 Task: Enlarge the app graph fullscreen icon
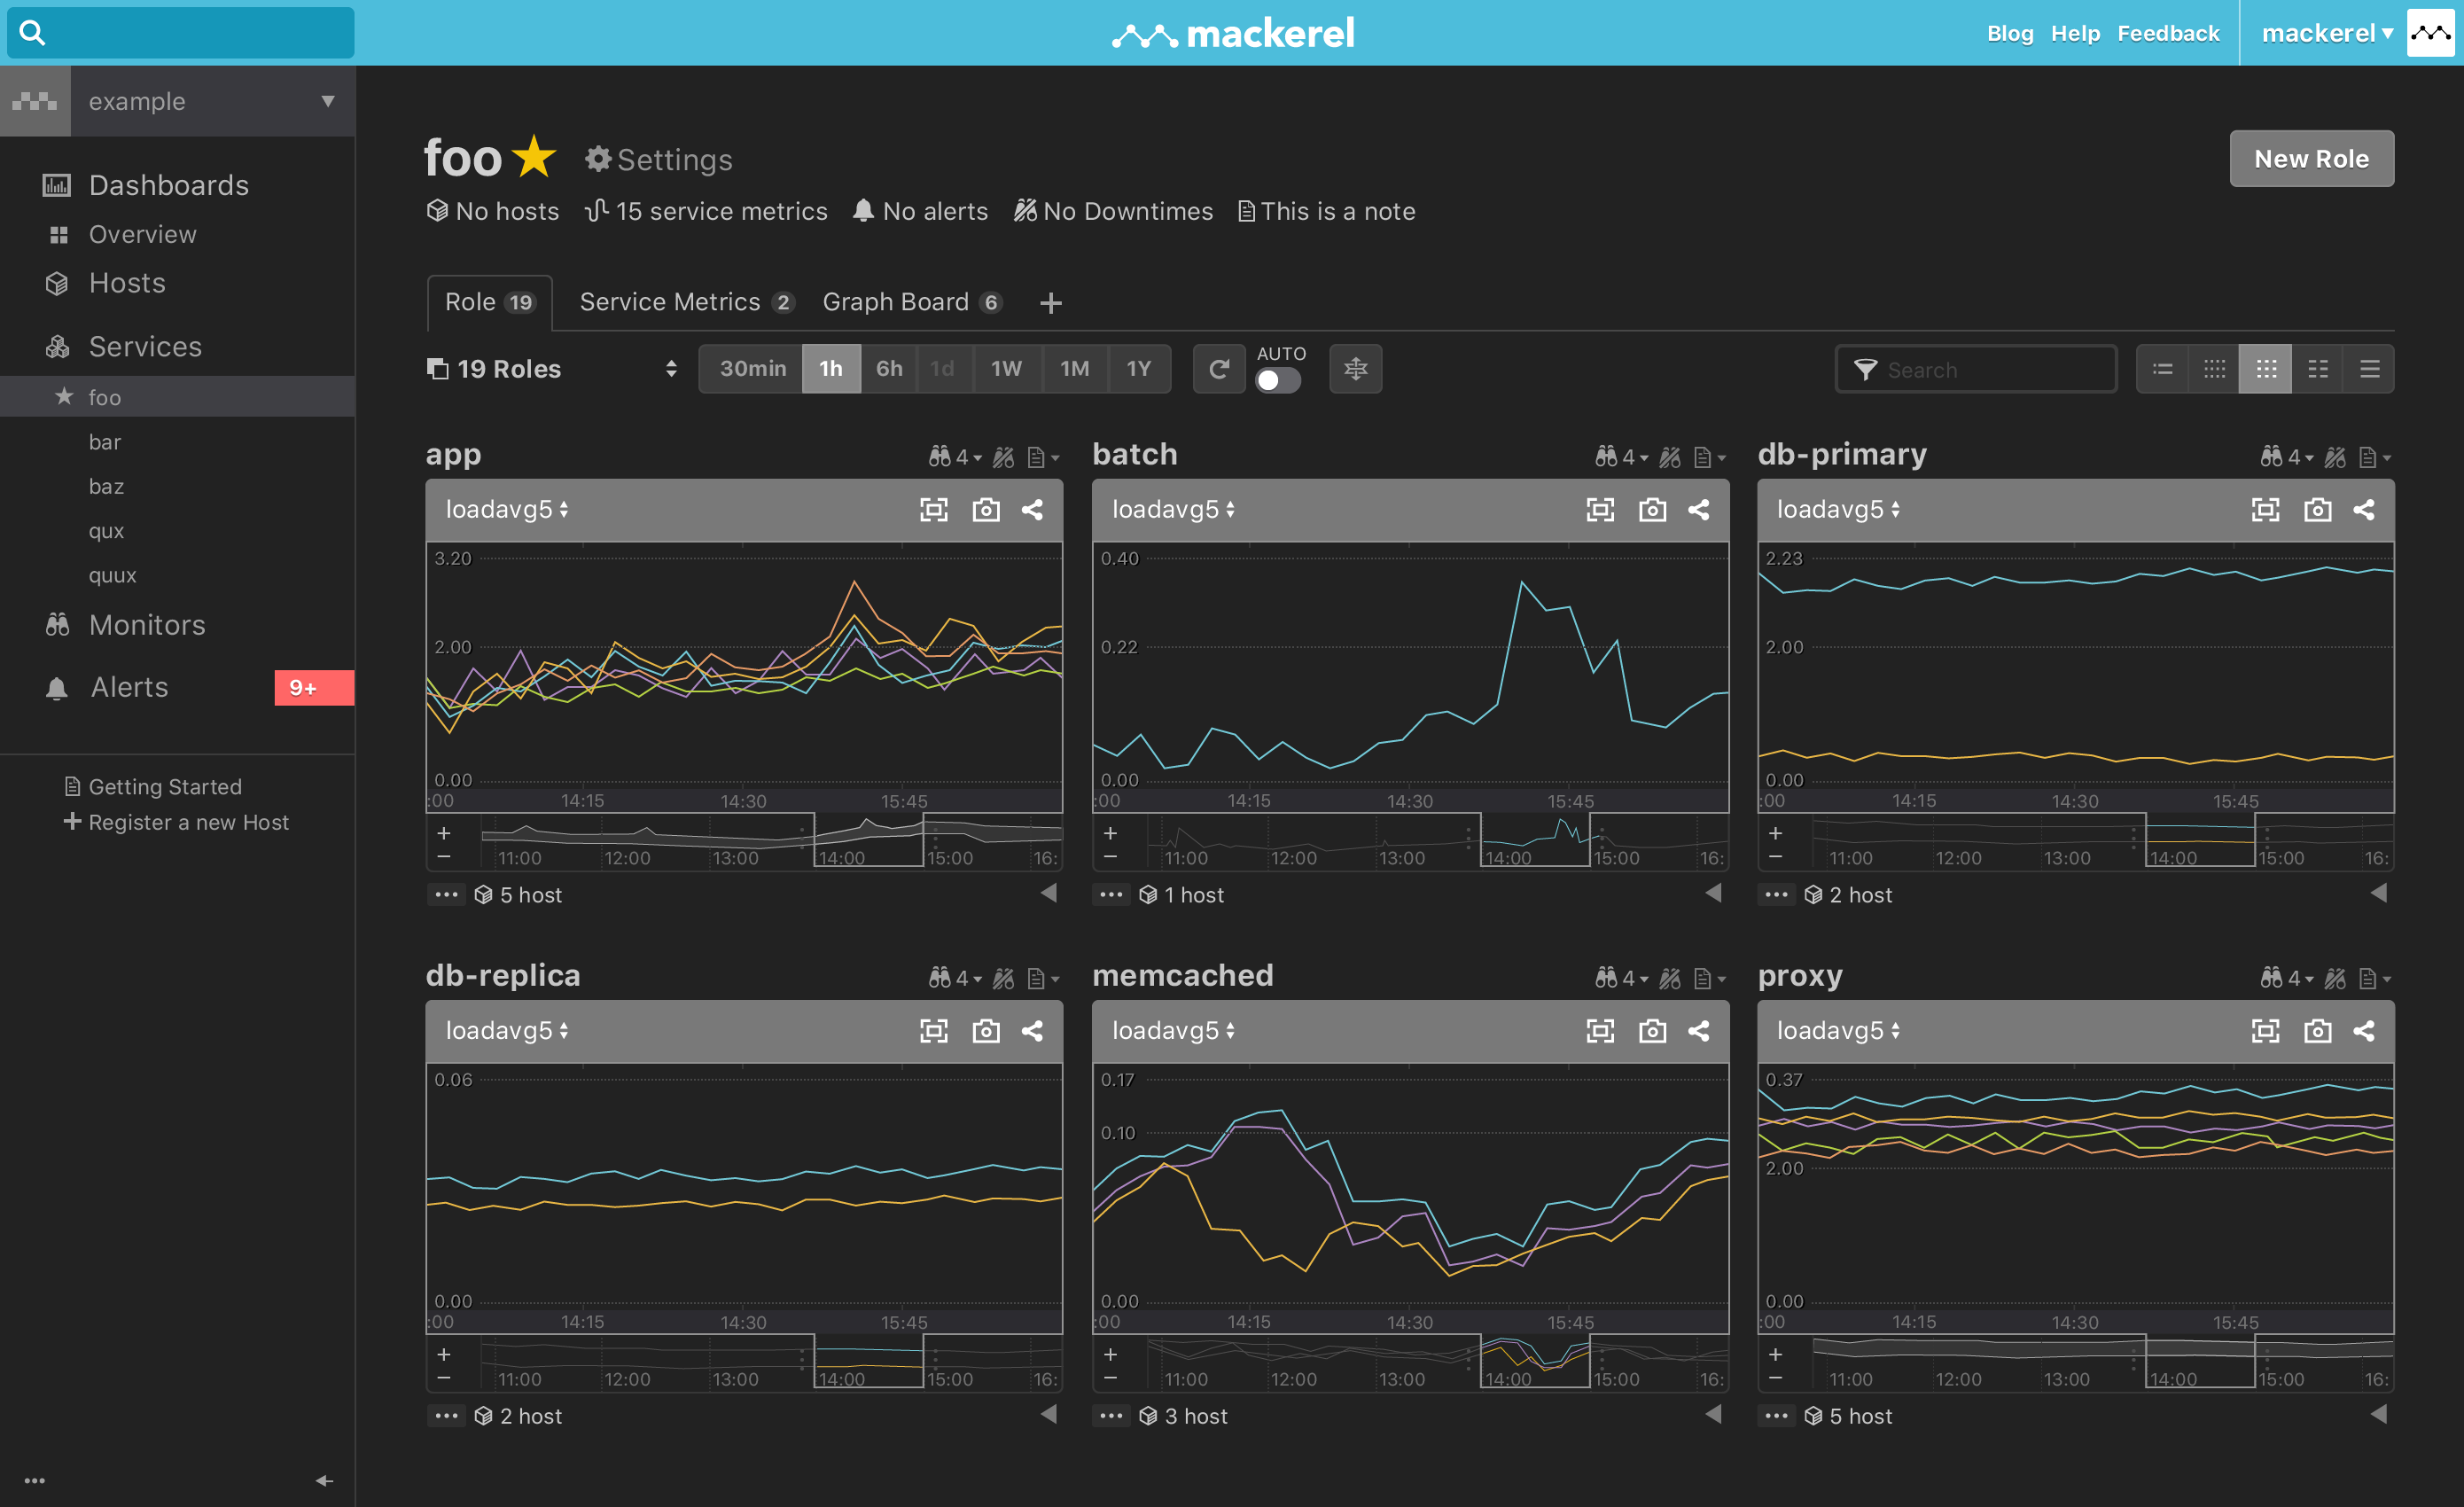934,510
